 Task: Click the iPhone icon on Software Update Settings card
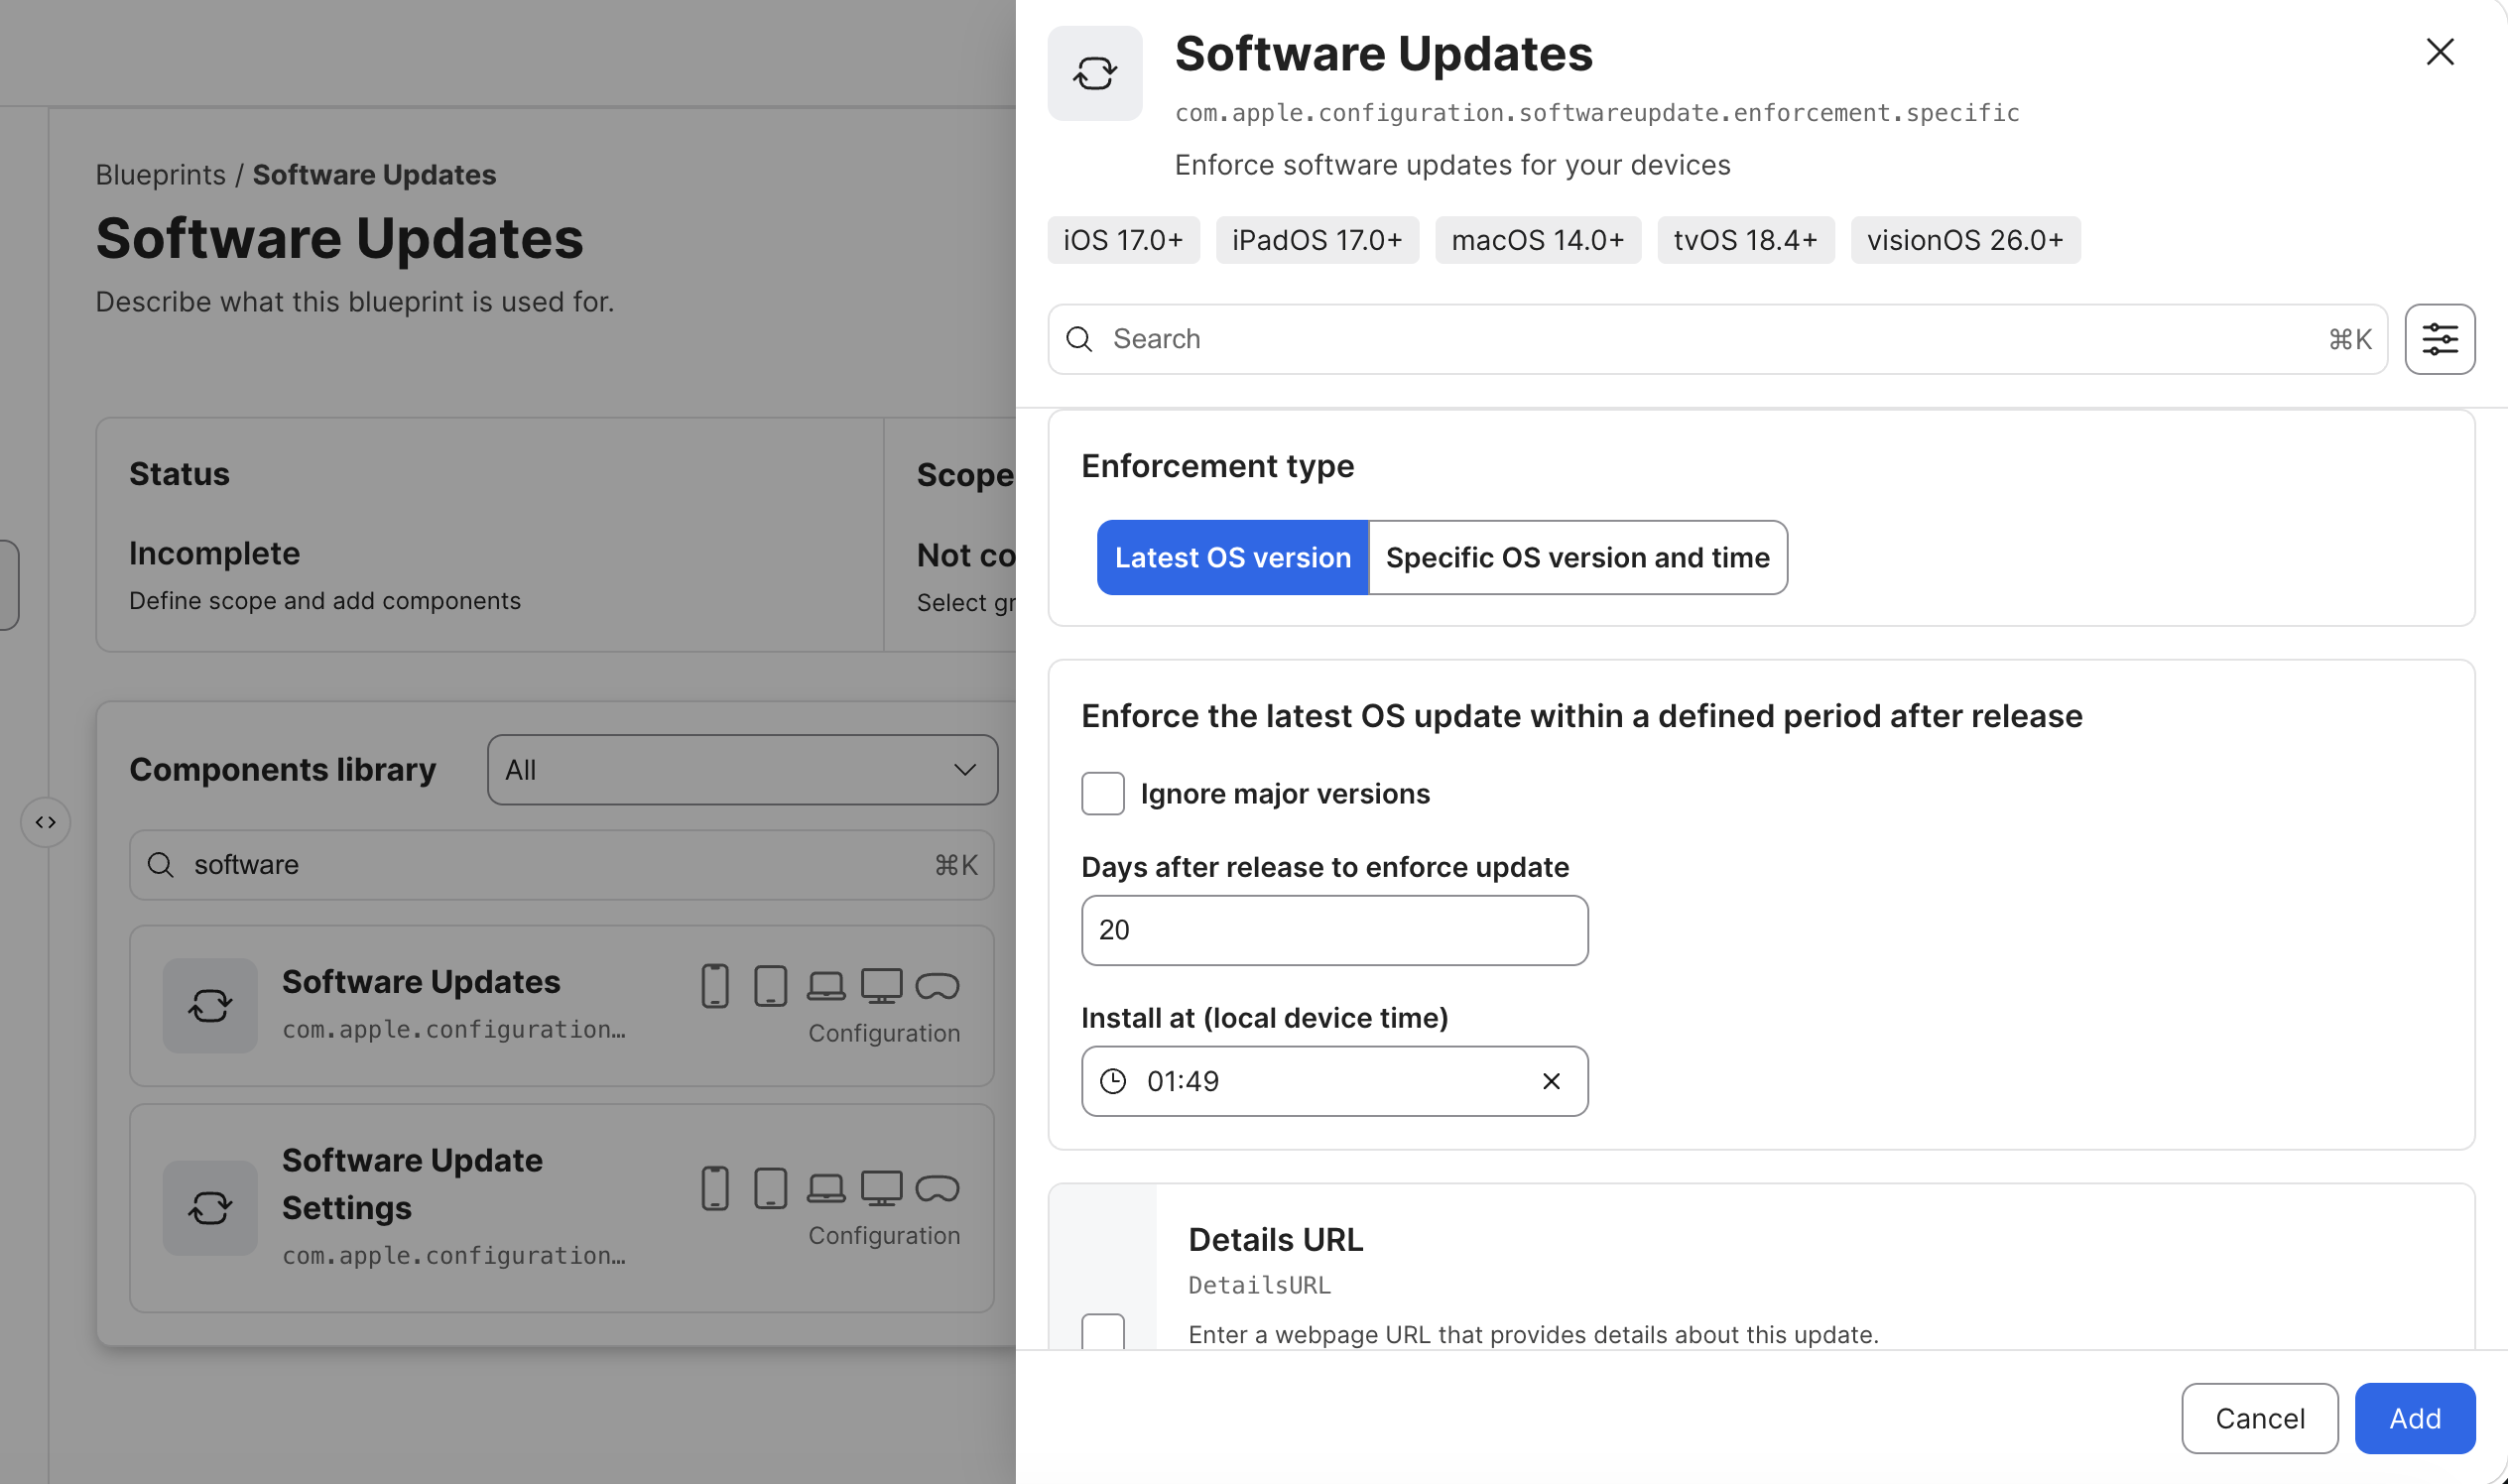(714, 1188)
